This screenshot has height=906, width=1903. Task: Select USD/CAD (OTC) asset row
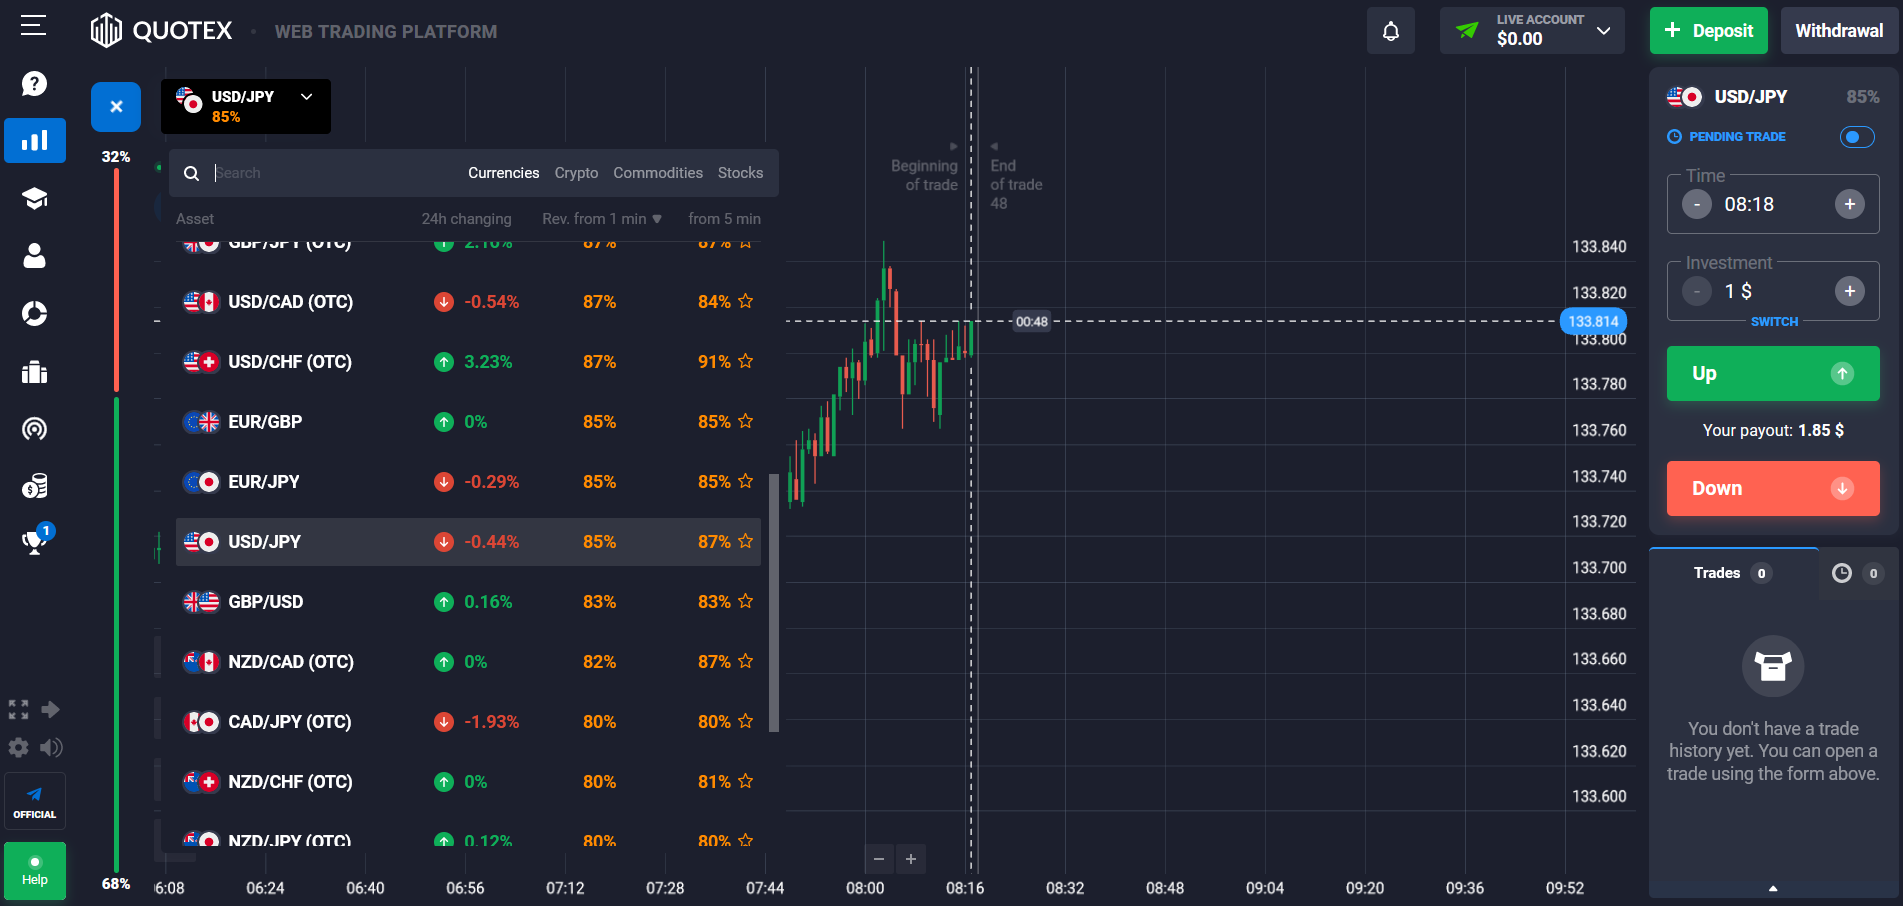point(468,302)
